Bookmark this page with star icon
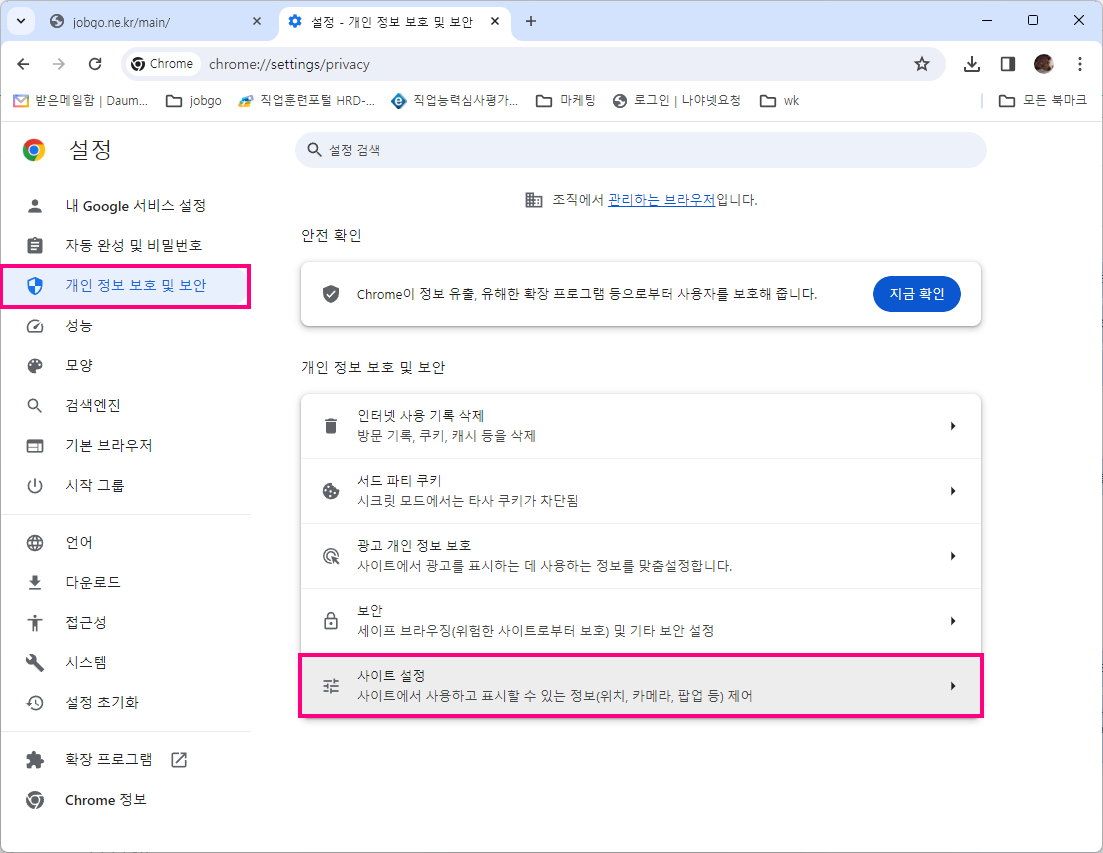This screenshot has width=1103, height=853. pos(922,64)
